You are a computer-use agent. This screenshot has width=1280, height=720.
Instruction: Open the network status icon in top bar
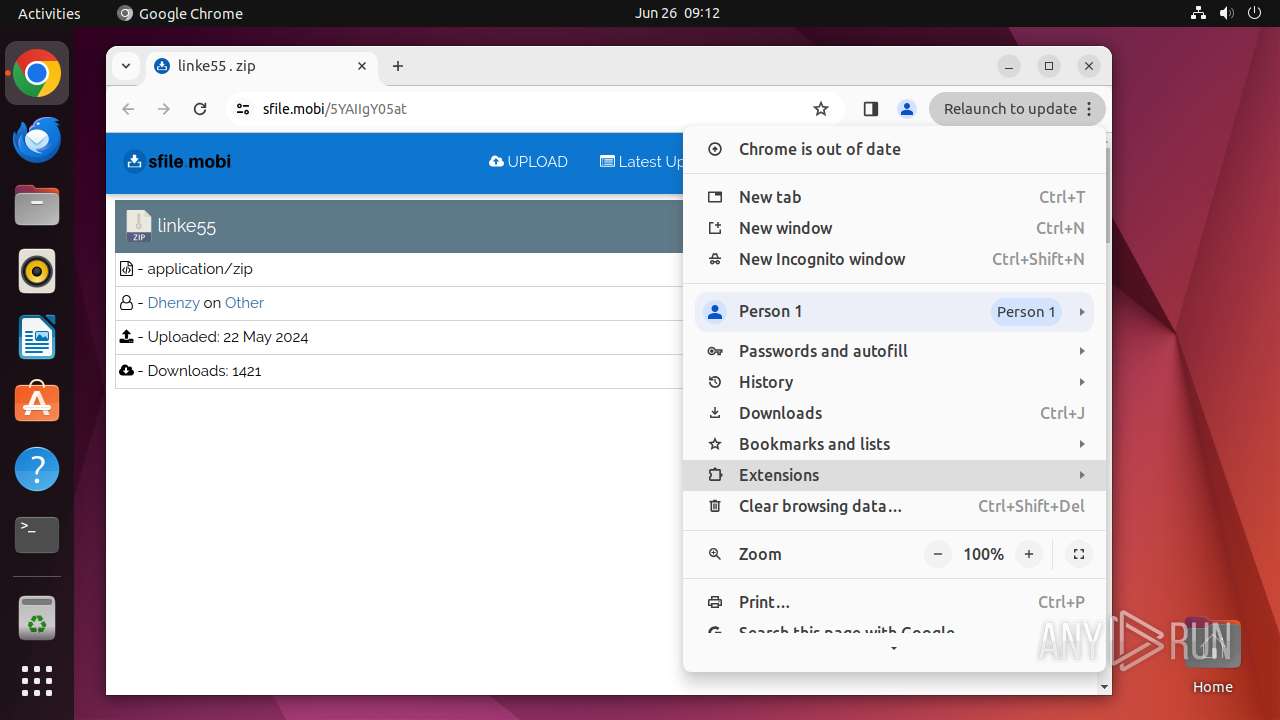pos(1199,13)
